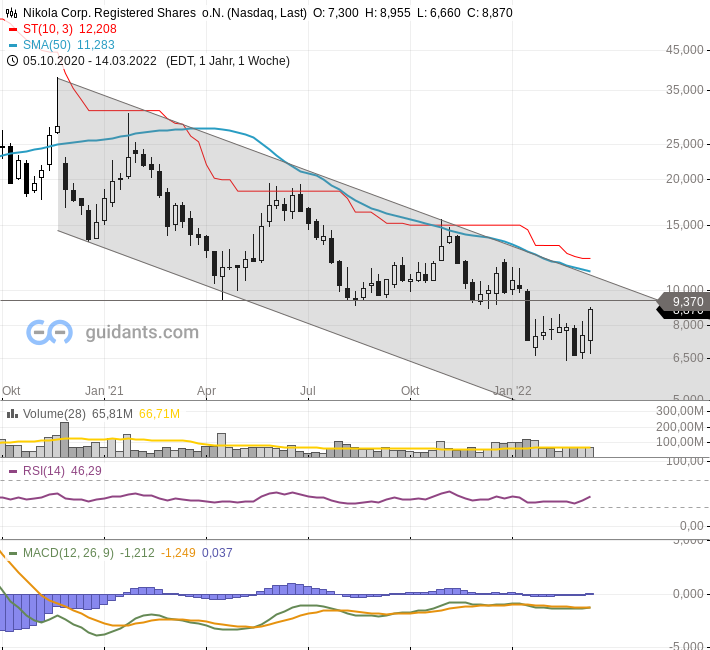The width and height of the screenshot is (710, 650).
Task: Click the open price O: 7,300
Action: (x=336, y=13)
